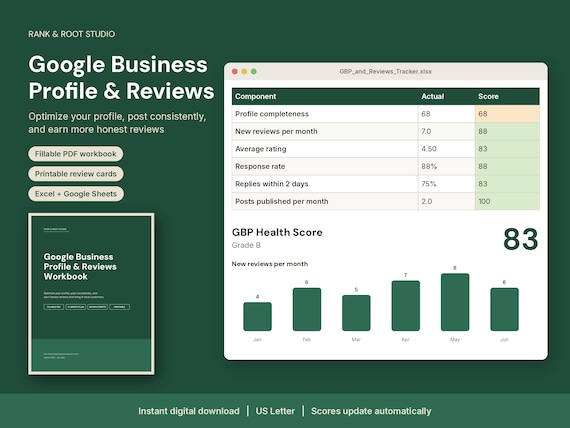Image resolution: width=570 pixels, height=428 pixels.
Task: Select the 'New reviews per month' table row label
Action: point(276,131)
